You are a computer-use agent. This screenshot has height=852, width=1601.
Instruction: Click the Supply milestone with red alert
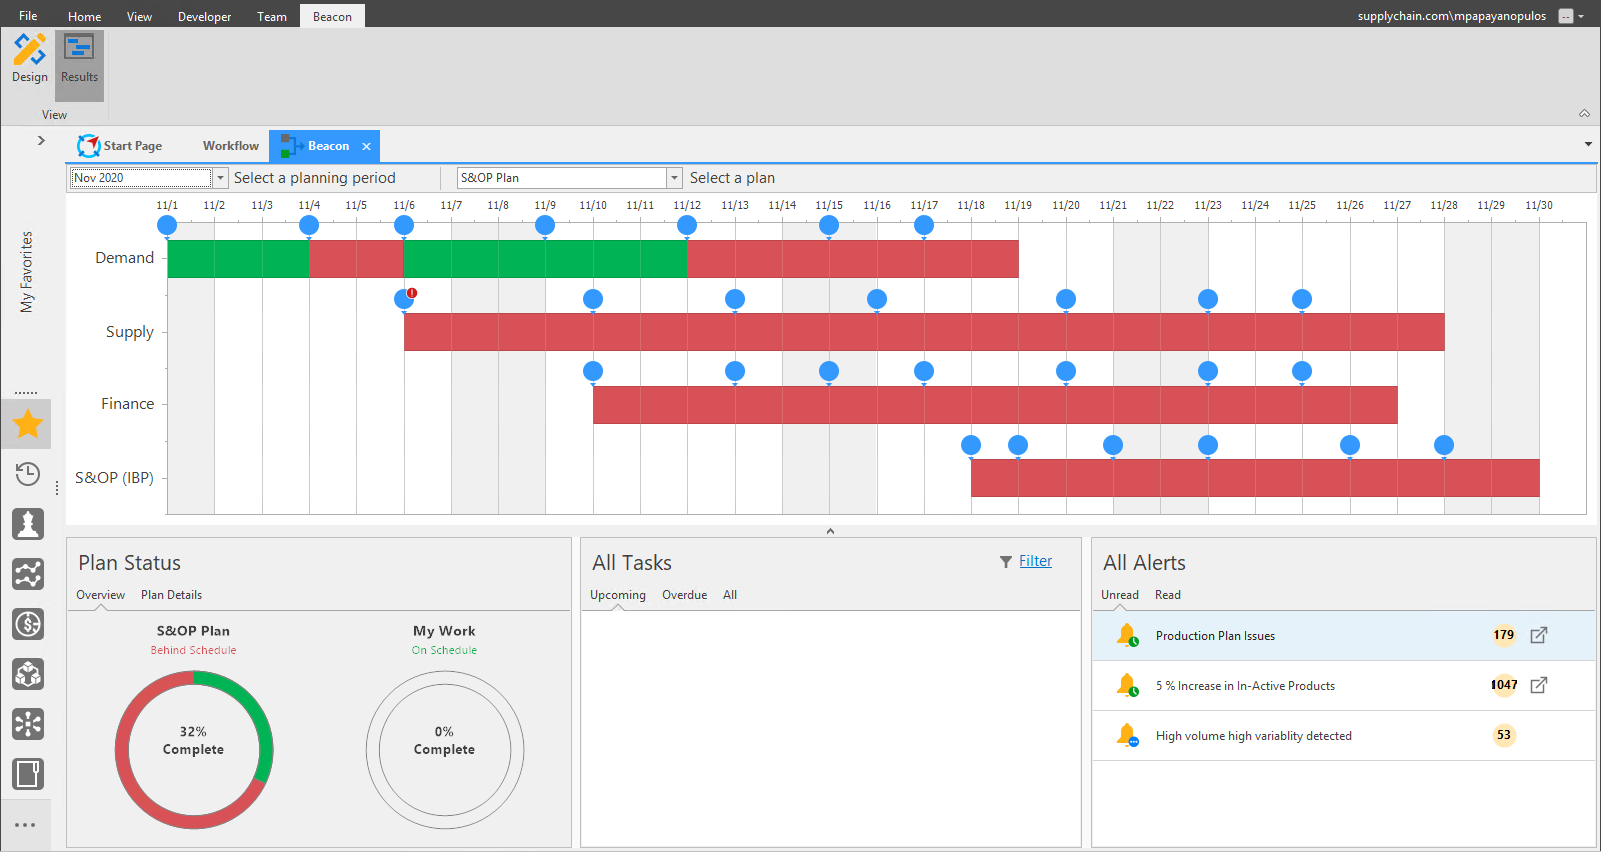coord(405,298)
